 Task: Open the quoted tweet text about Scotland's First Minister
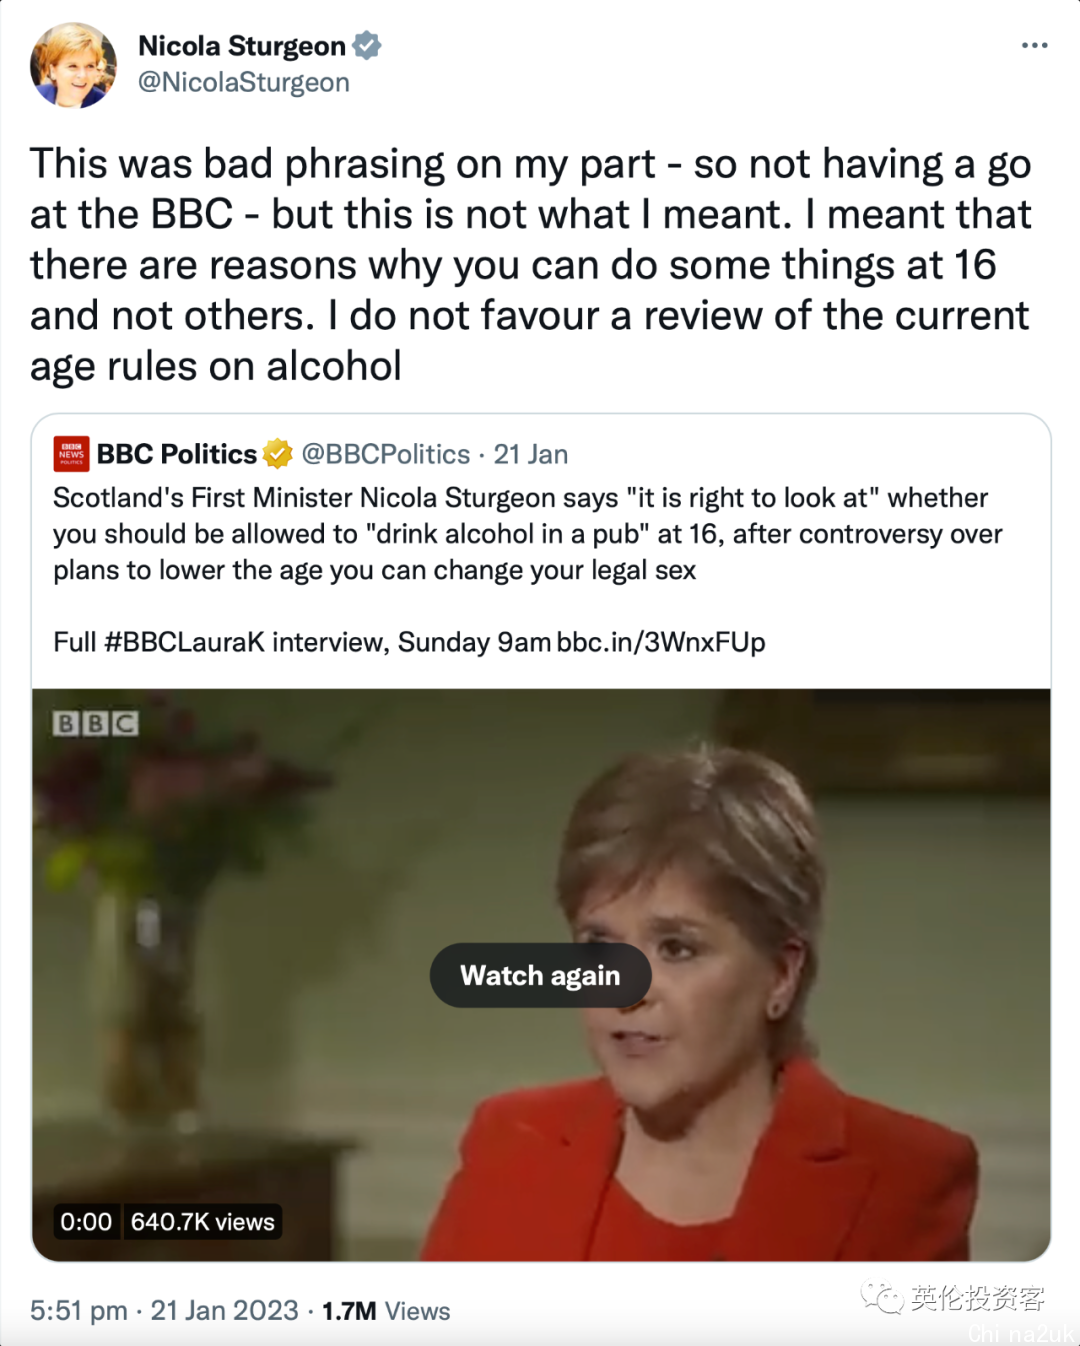(x=528, y=534)
